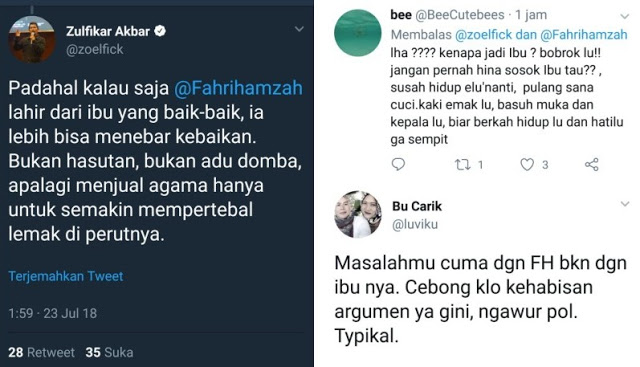Expand the chevron on Bu Carik's tweet

(624, 204)
